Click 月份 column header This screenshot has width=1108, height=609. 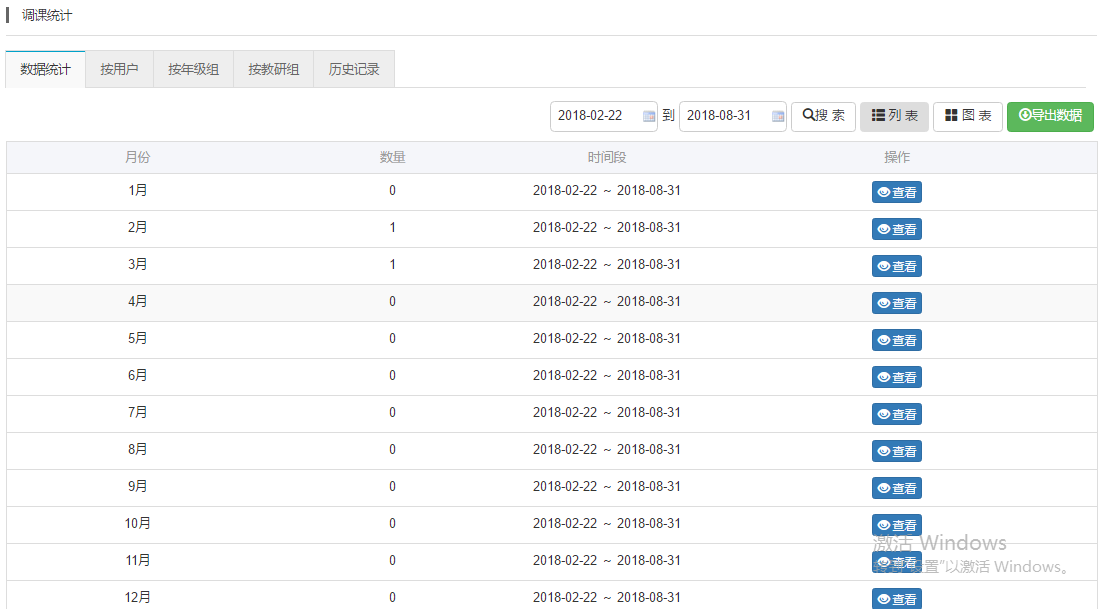click(x=138, y=158)
